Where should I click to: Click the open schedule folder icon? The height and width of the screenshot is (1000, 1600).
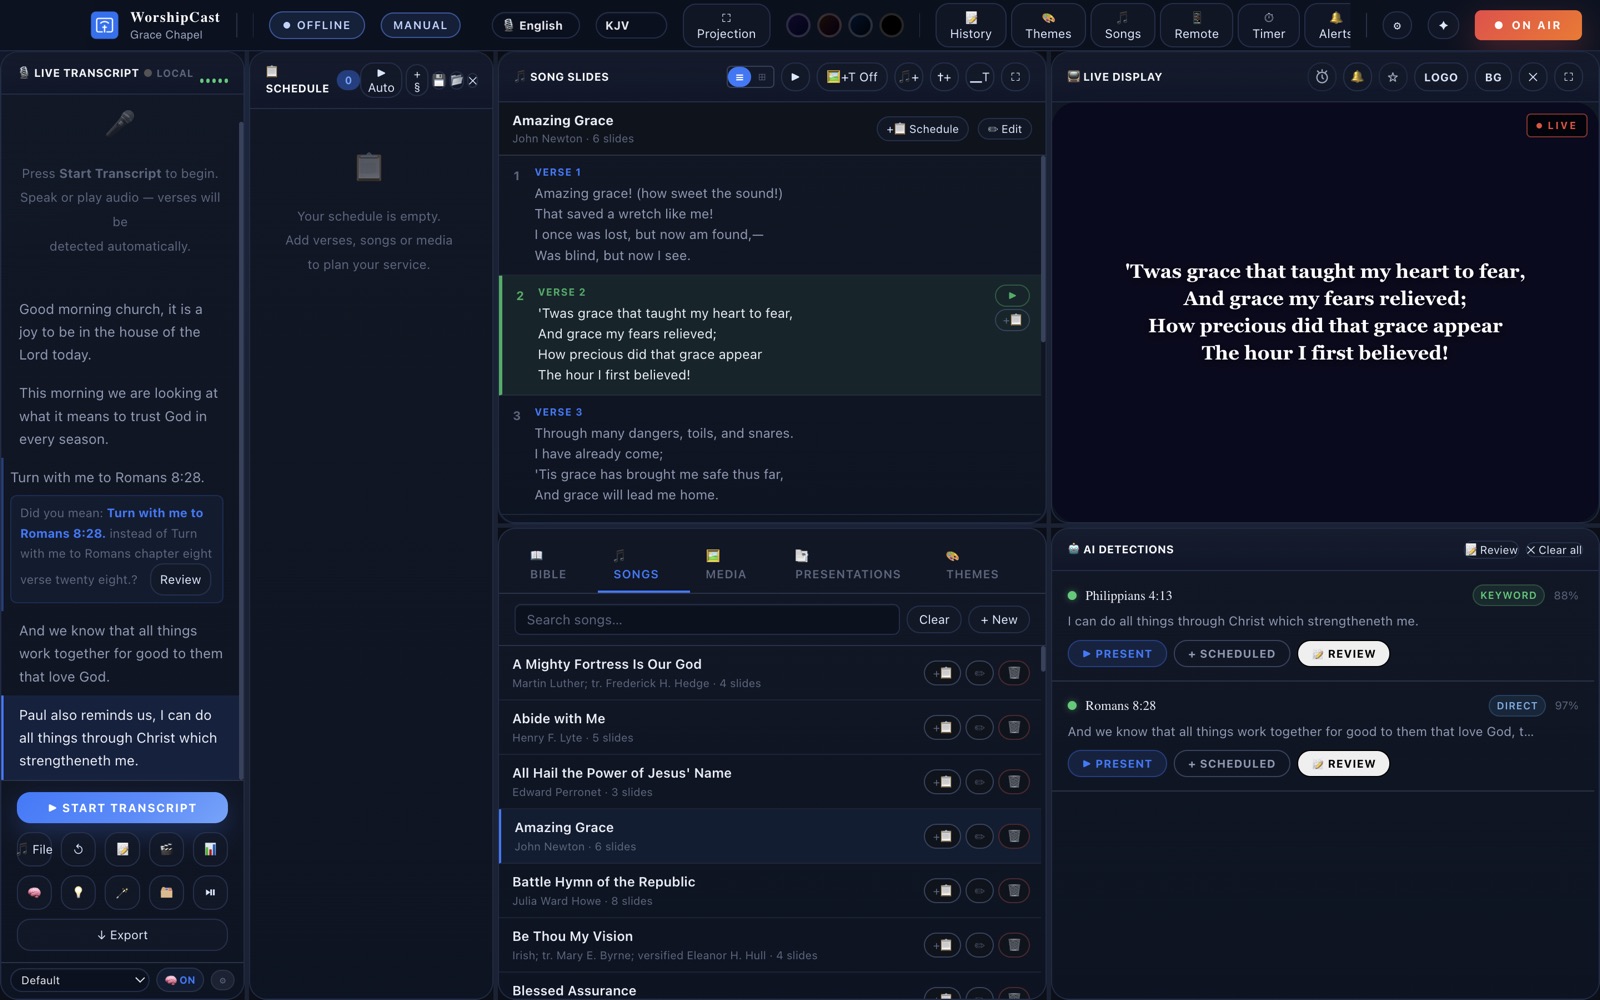(456, 80)
